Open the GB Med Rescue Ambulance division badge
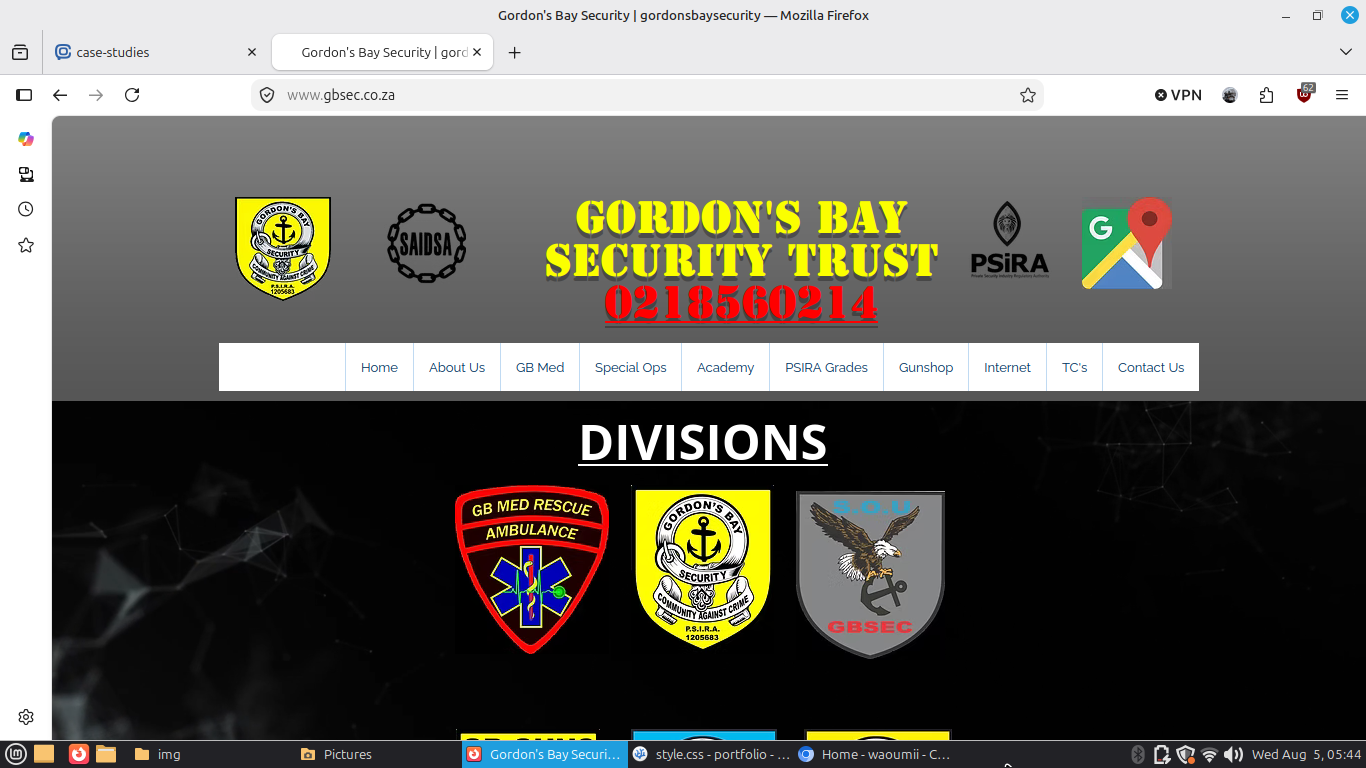 [x=532, y=570]
